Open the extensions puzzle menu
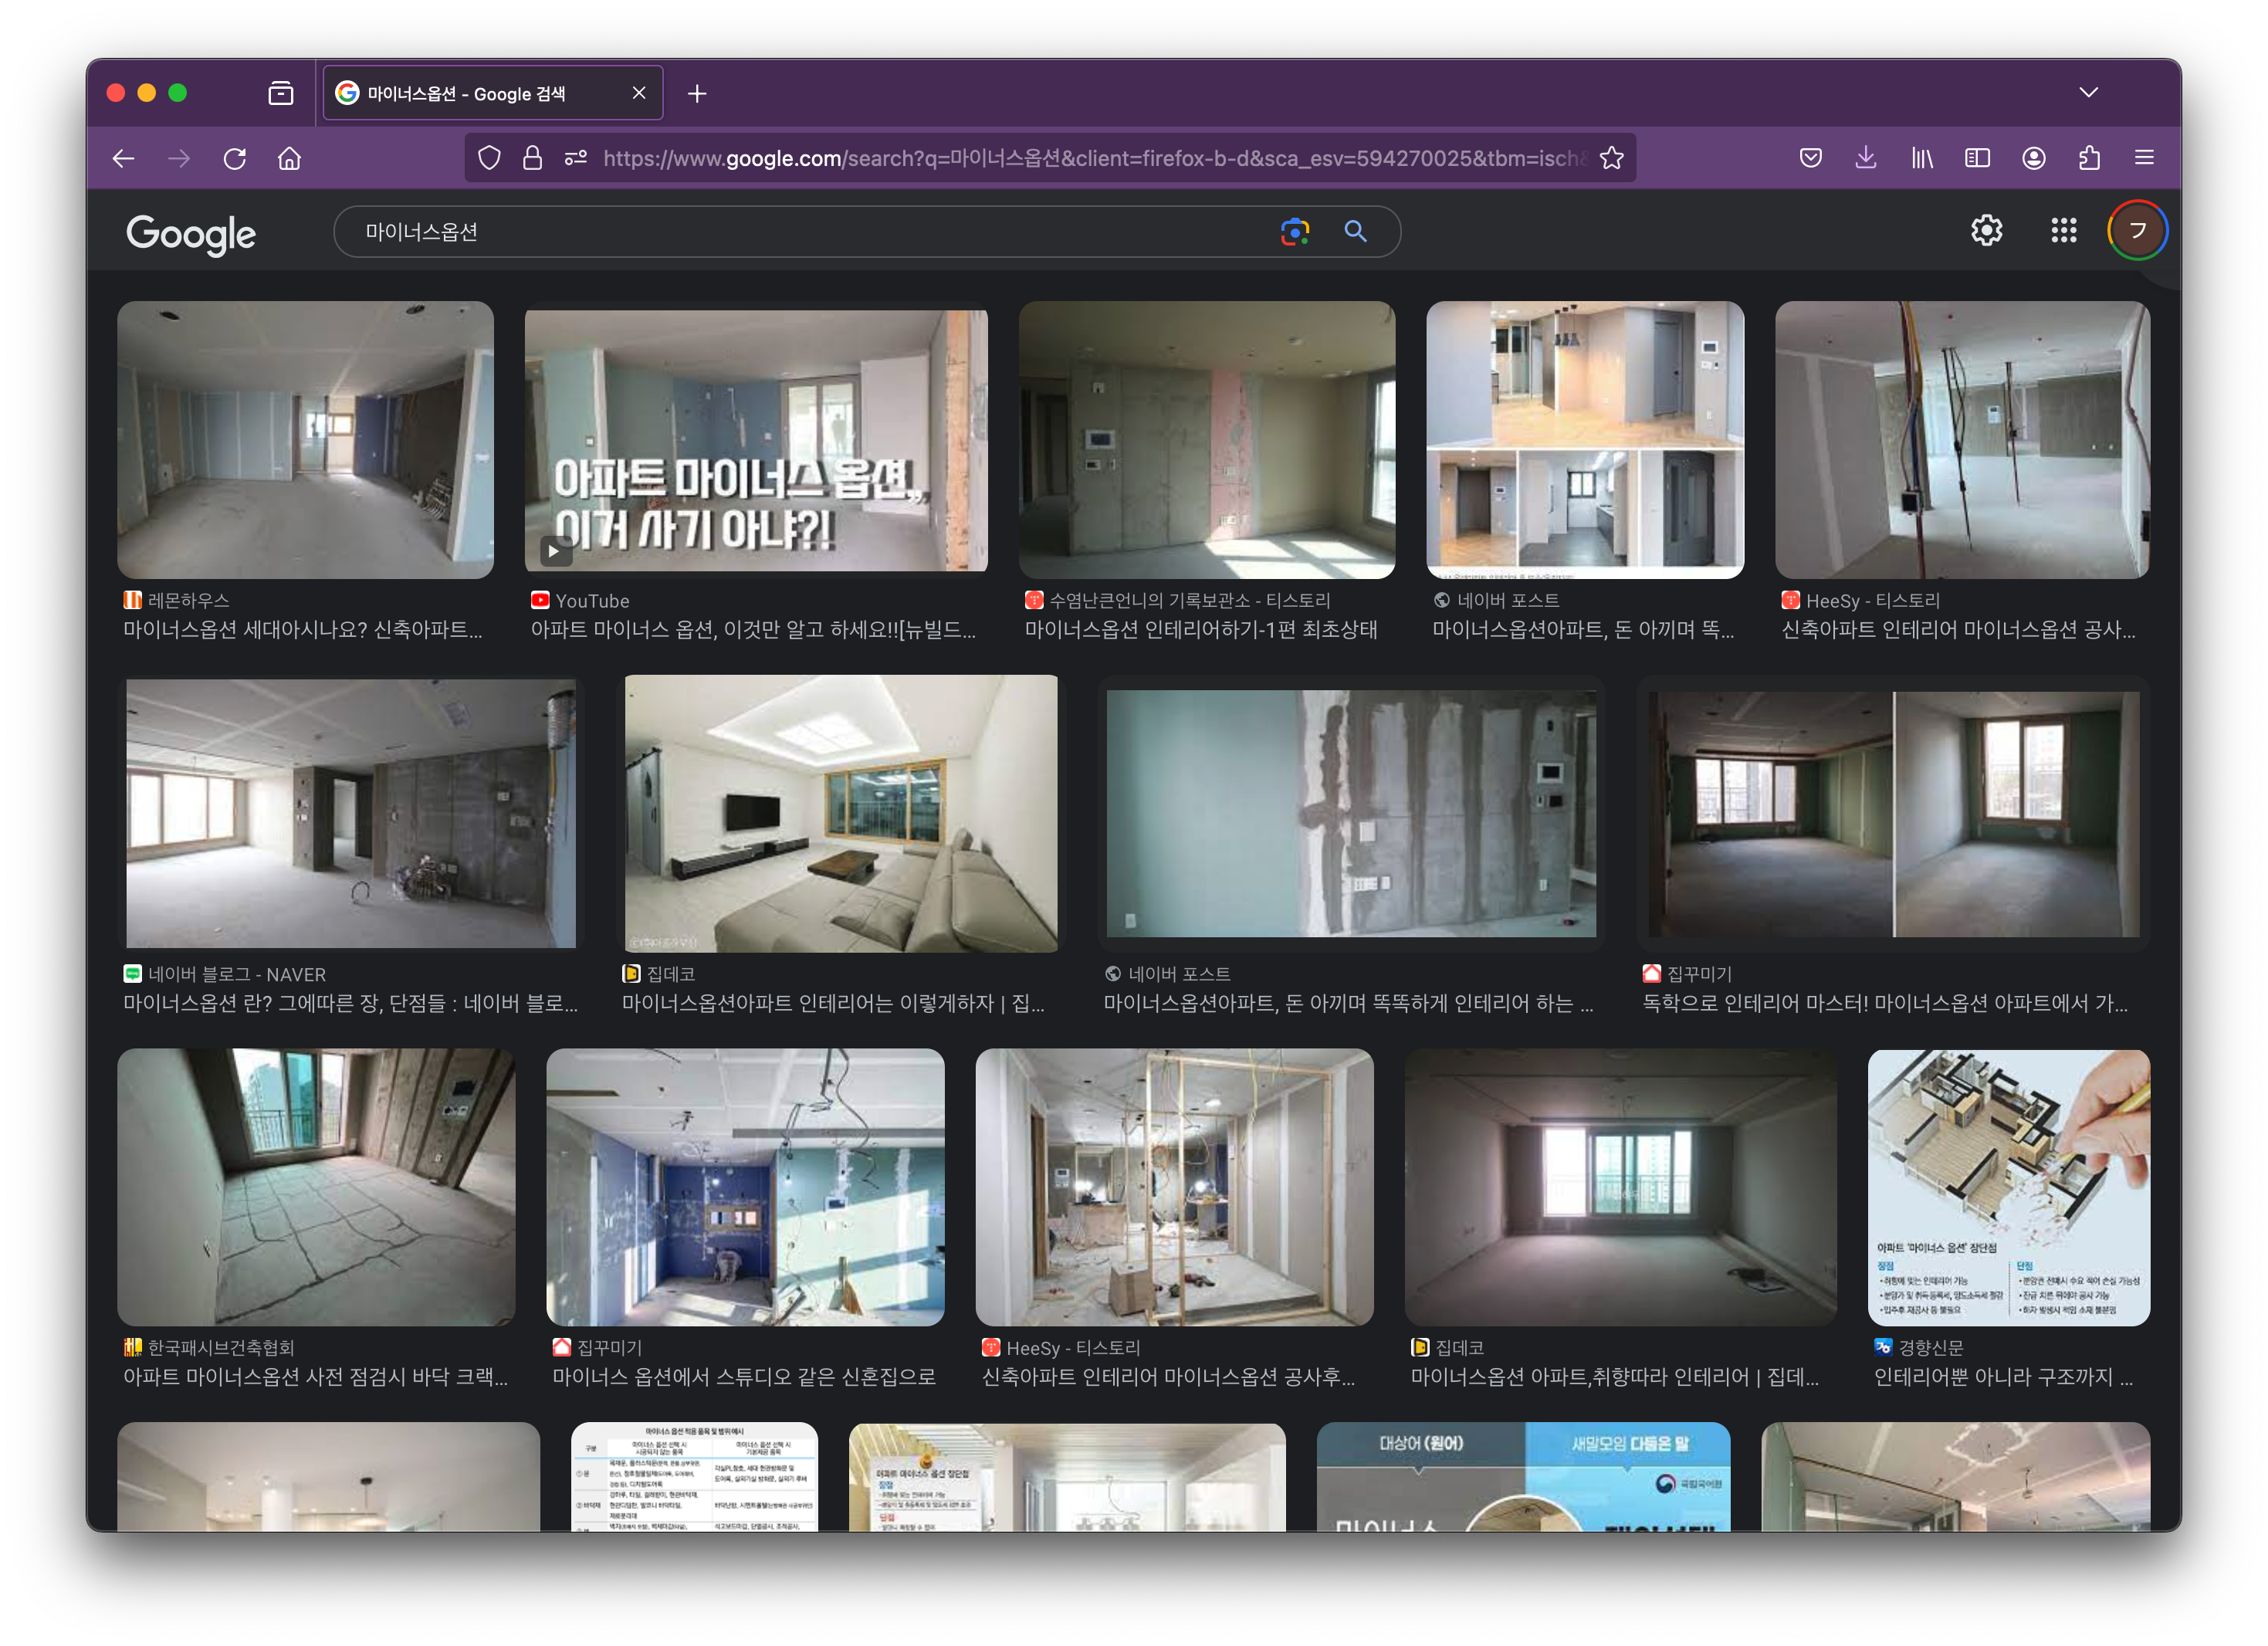2268x1646 pixels. pos(2089,158)
